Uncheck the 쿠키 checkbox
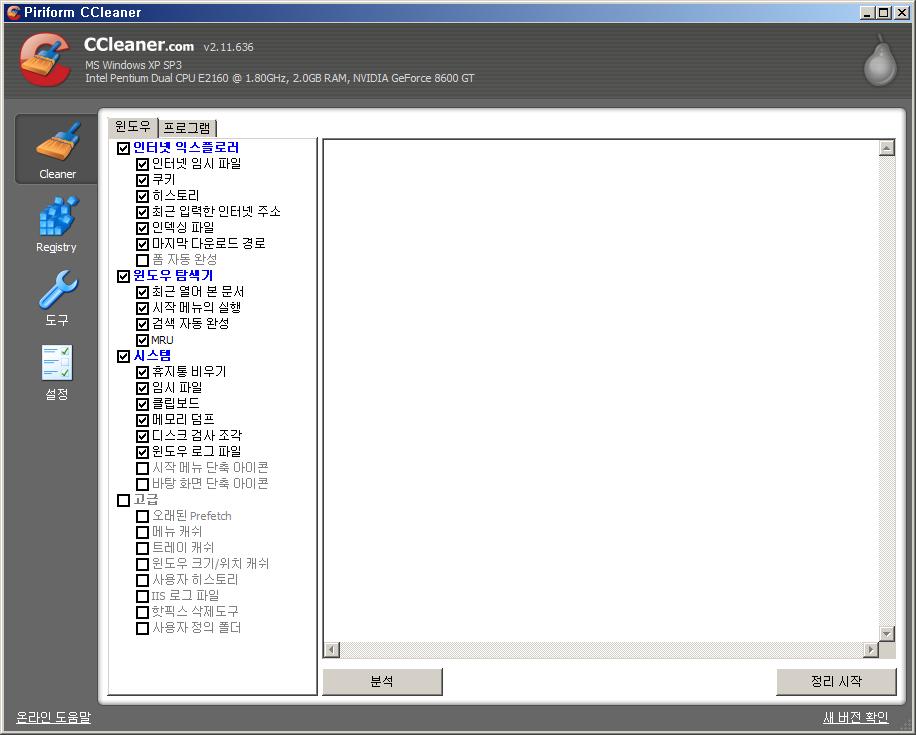Image resolution: width=916 pixels, height=735 pixels. [142, 180]
